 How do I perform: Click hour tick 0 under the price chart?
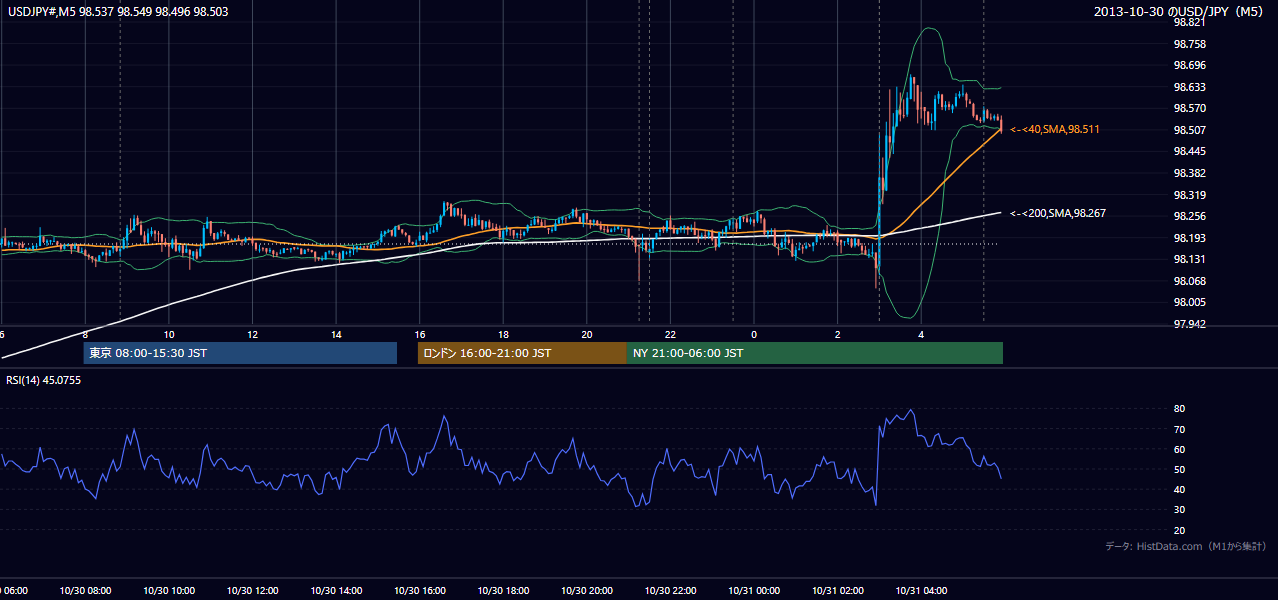point(754,334)
